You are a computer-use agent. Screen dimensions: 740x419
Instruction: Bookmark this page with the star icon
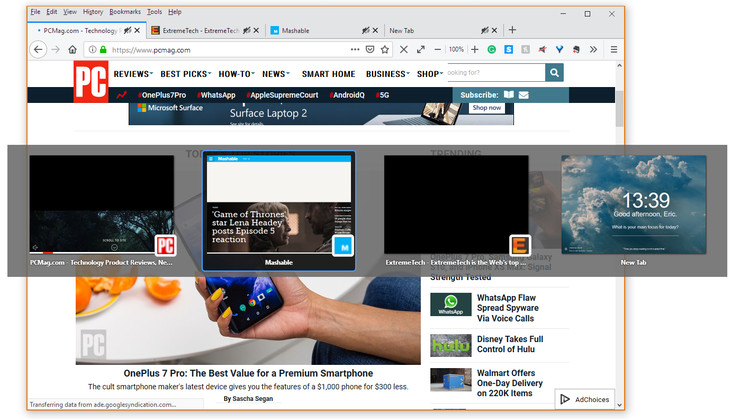point(385,50)
